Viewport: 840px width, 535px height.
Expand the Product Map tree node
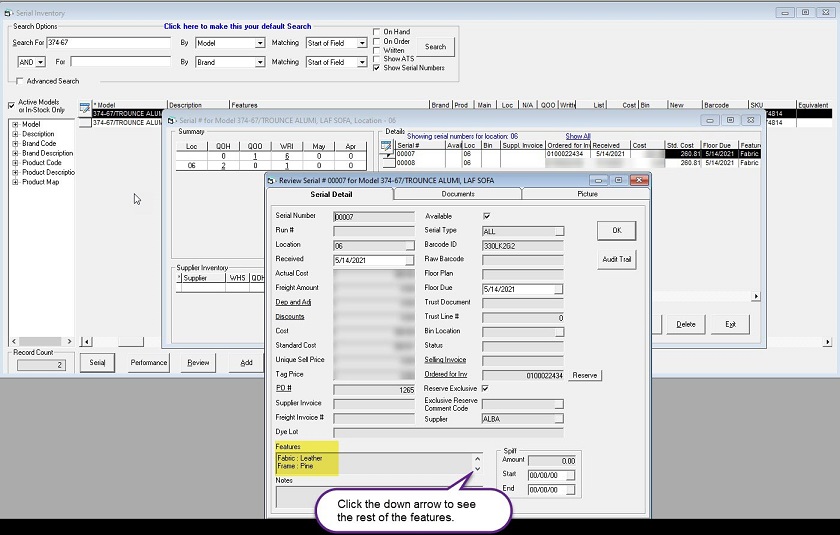(15, 182)
